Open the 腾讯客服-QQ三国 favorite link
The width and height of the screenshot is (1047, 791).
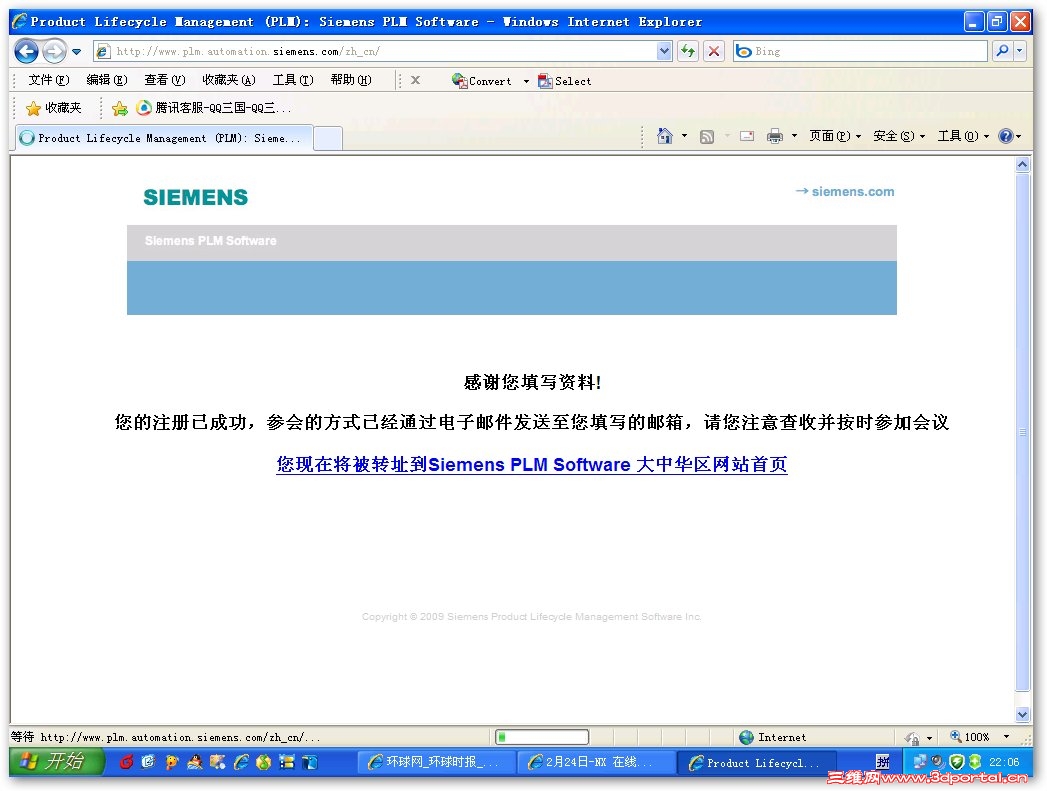pyautogui.click(x=214, y=108)
